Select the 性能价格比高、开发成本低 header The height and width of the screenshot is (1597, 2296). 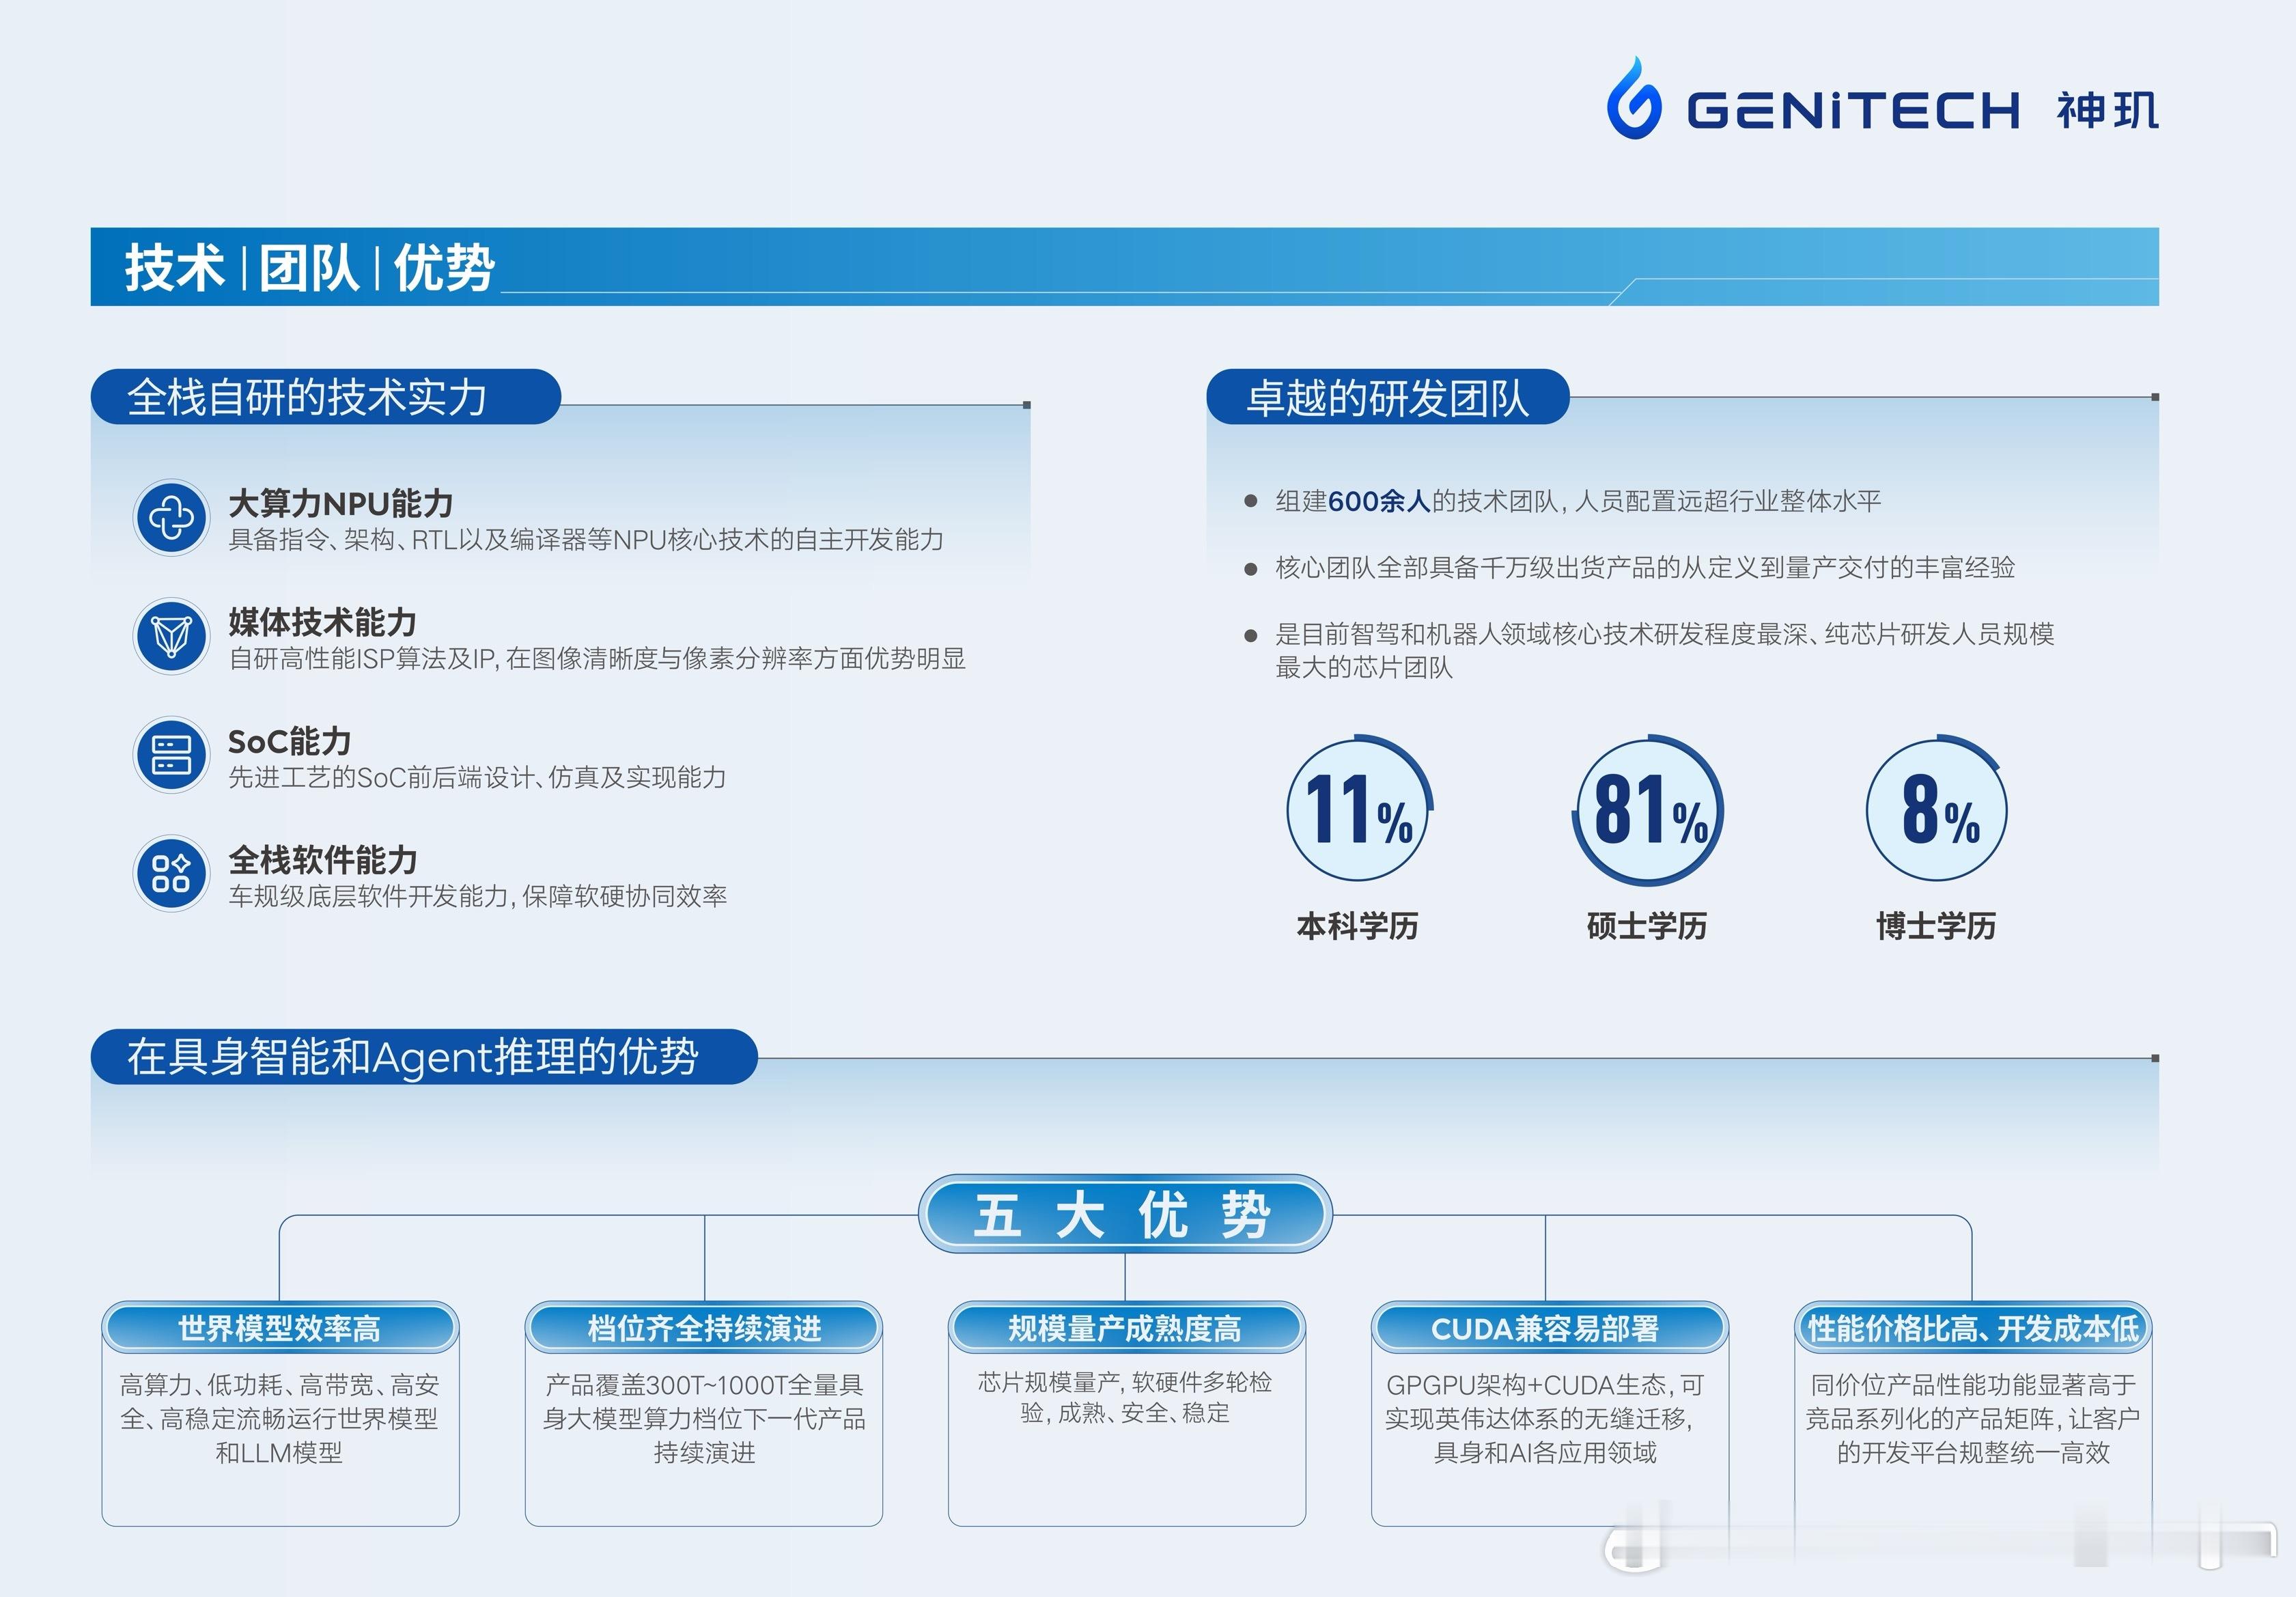pos(1973,1328)
